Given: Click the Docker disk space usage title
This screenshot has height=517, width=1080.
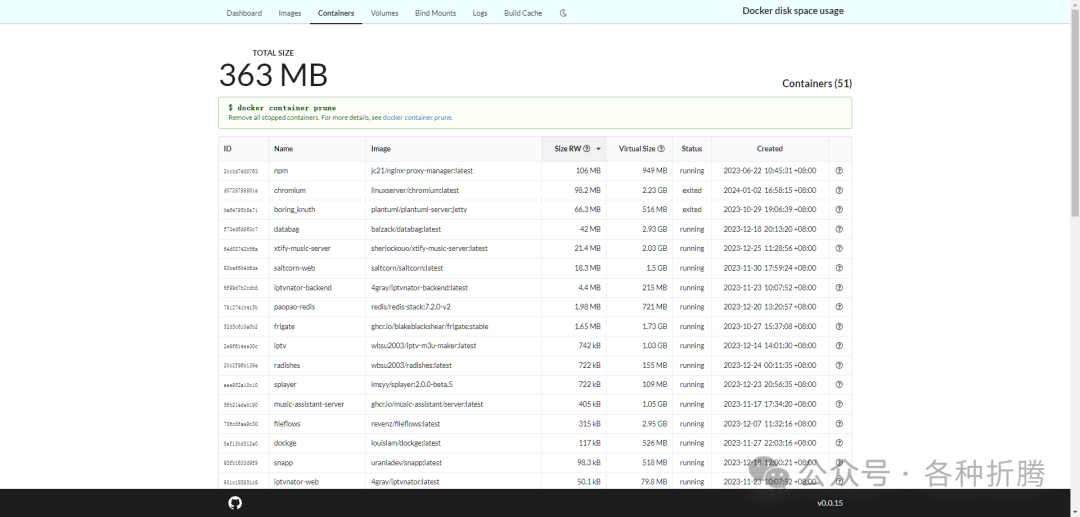Looking at the screenshot, I should (x=793, y=11).
